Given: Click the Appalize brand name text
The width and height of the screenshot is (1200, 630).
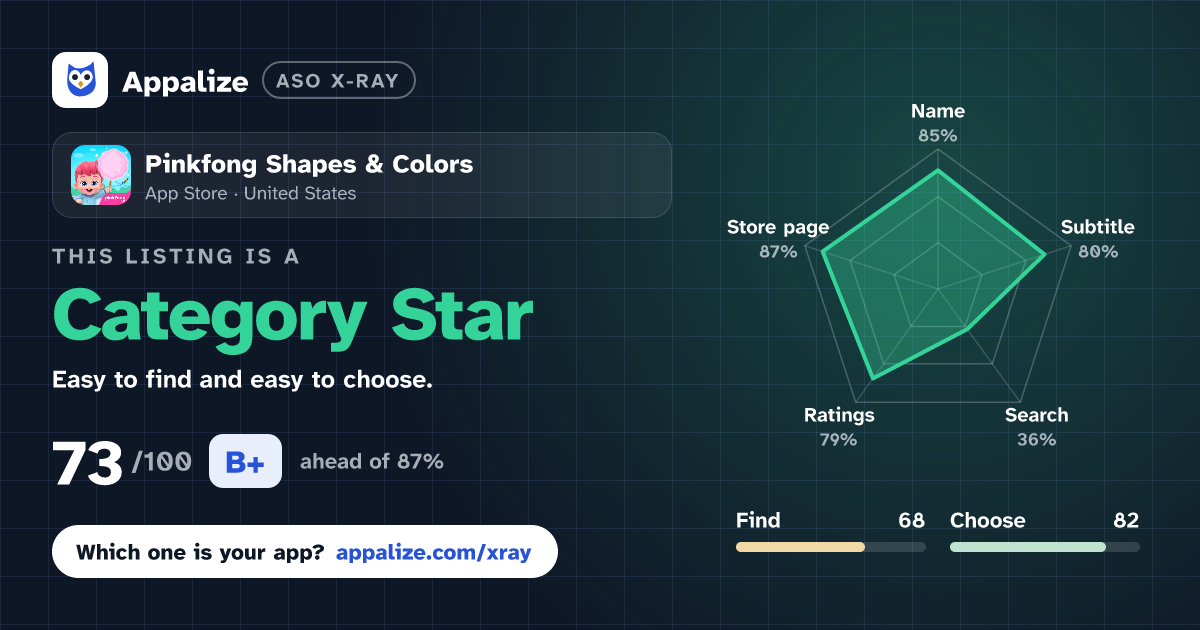Looking at the screenshot, I should click(x=185, y=82).
